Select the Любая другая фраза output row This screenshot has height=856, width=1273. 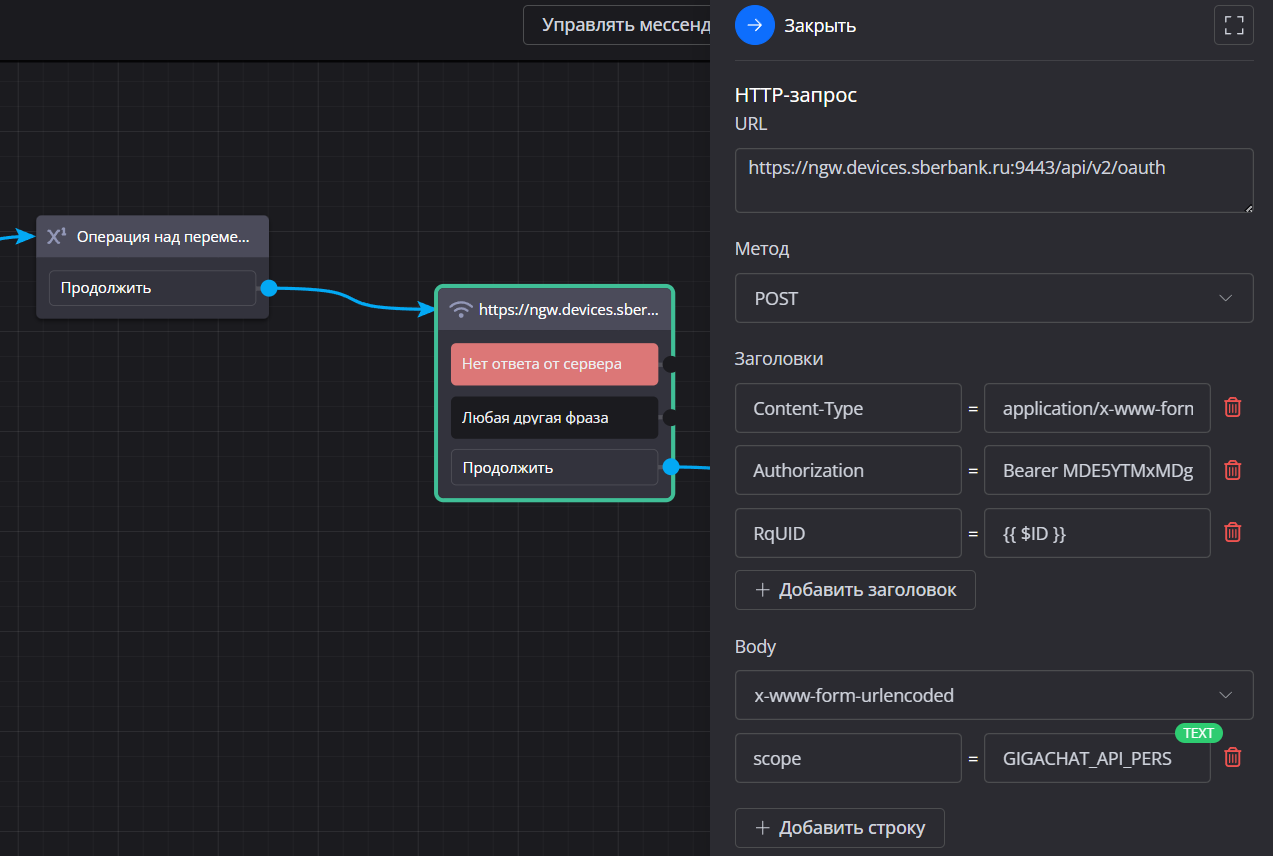coord(554,418)
